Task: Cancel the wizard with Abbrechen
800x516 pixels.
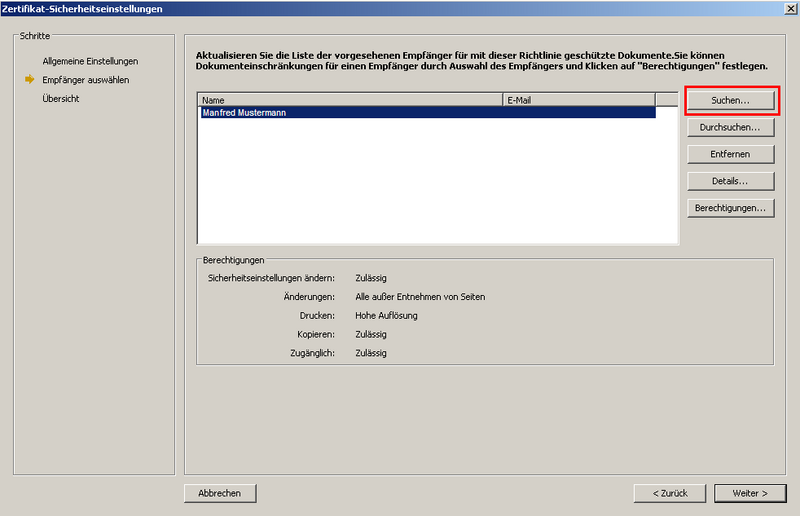Action: click(x=220, y=492)
